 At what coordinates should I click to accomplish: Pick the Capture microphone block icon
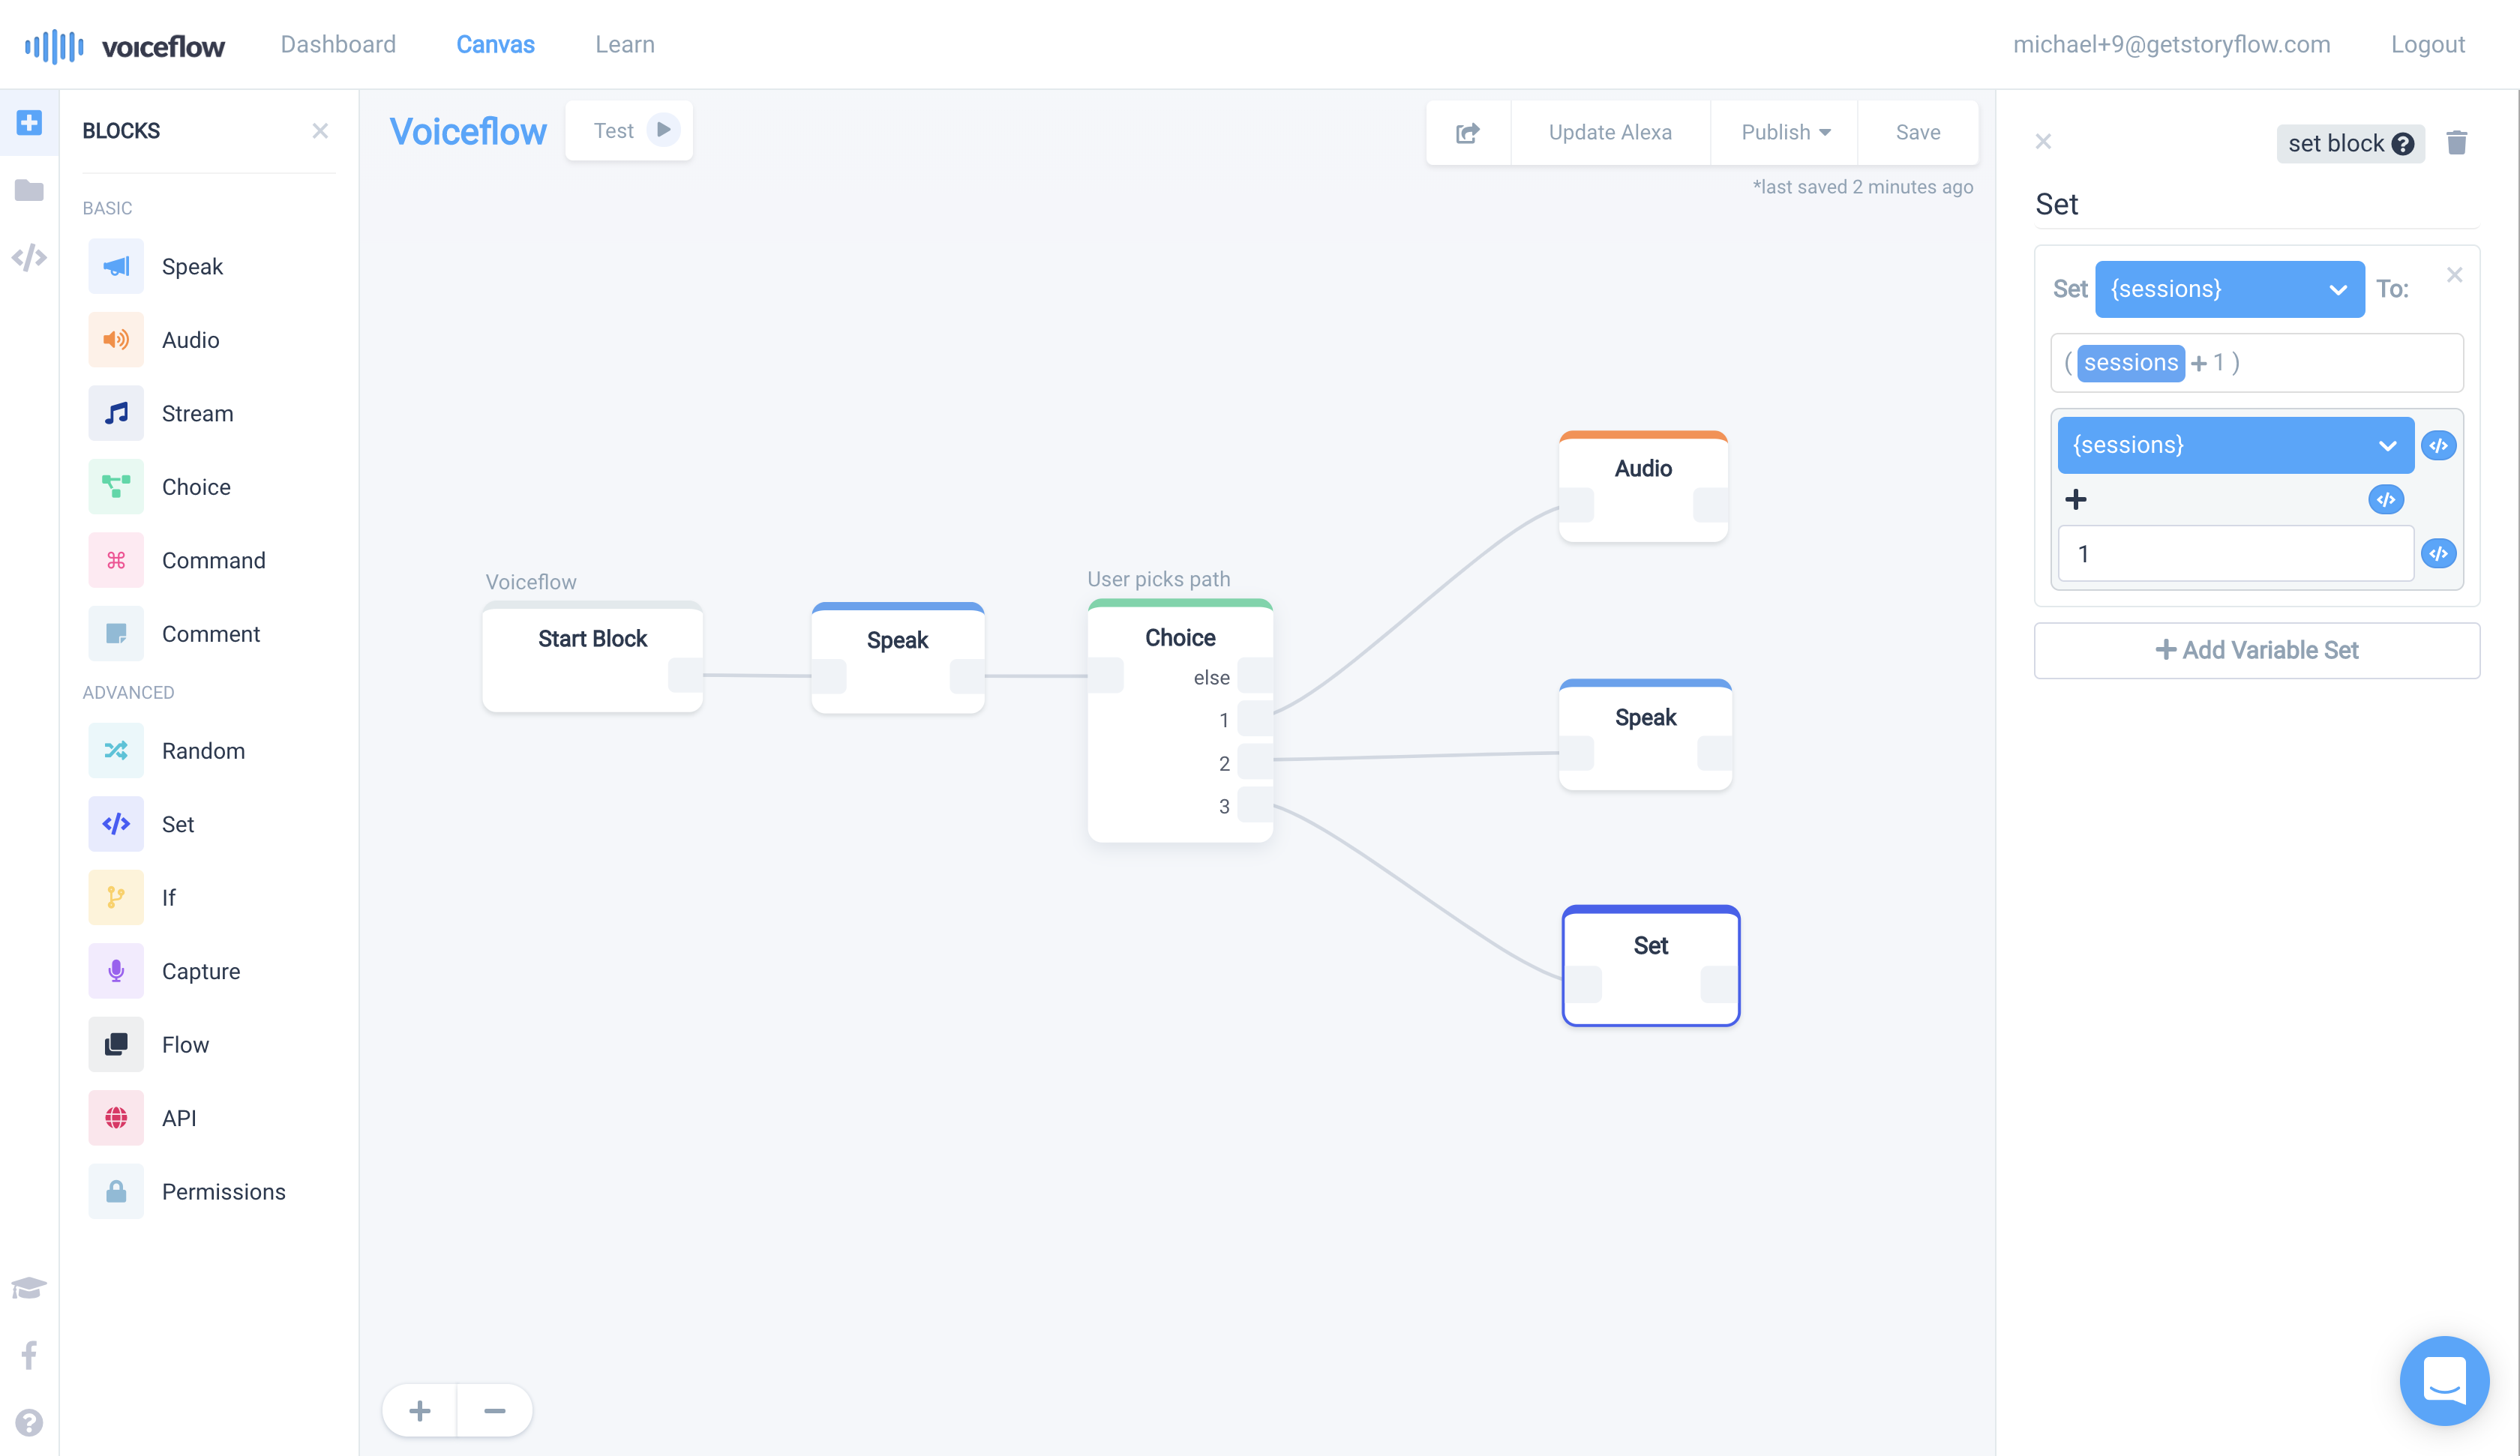pos(116,971)
